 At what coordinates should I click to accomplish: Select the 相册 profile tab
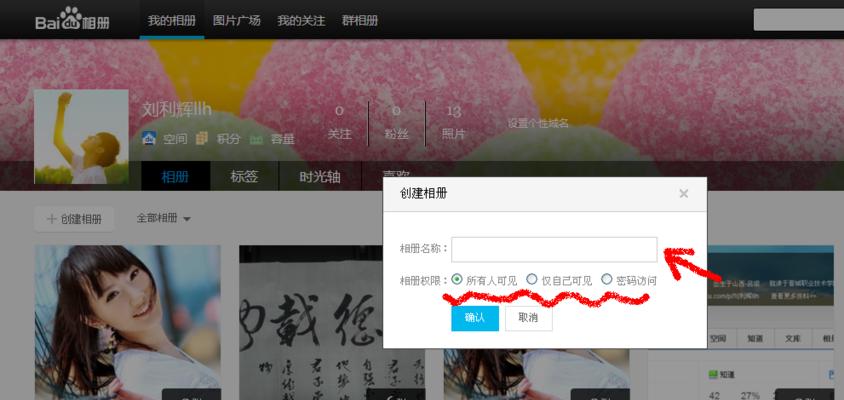pos(175,176)
